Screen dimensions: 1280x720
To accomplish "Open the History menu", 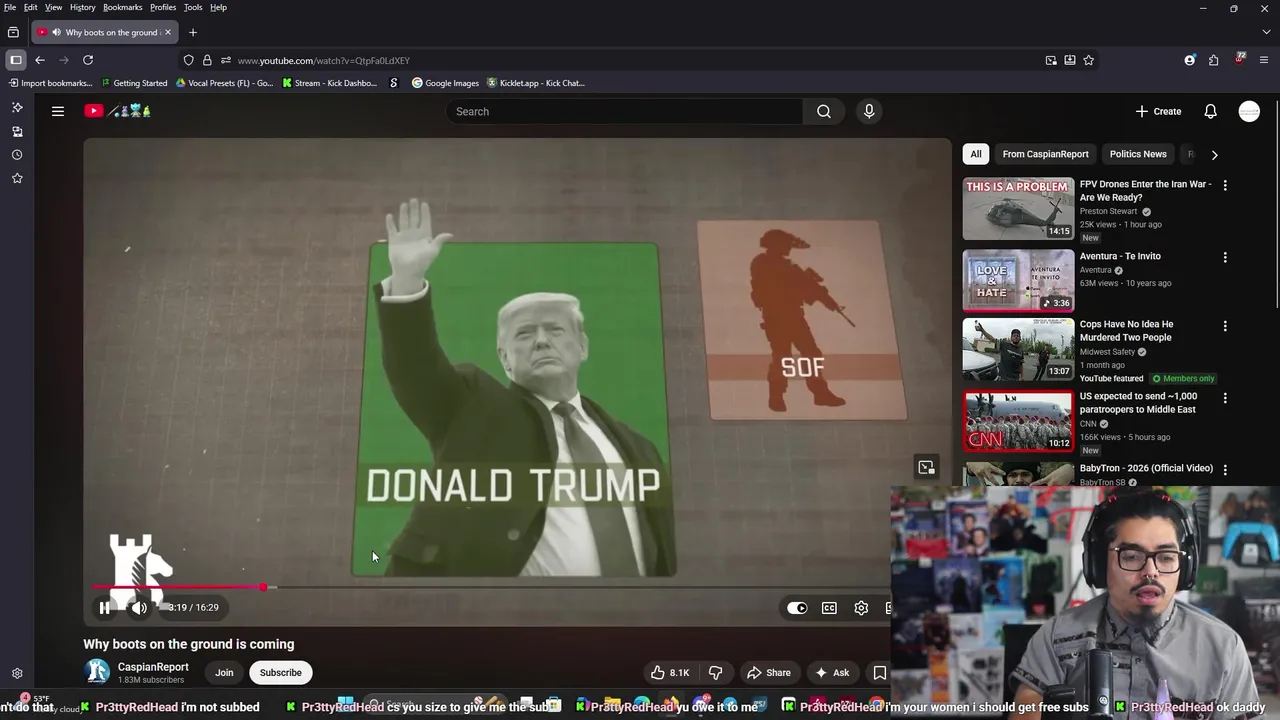I will pyautogui.click(x=83, y=7).
